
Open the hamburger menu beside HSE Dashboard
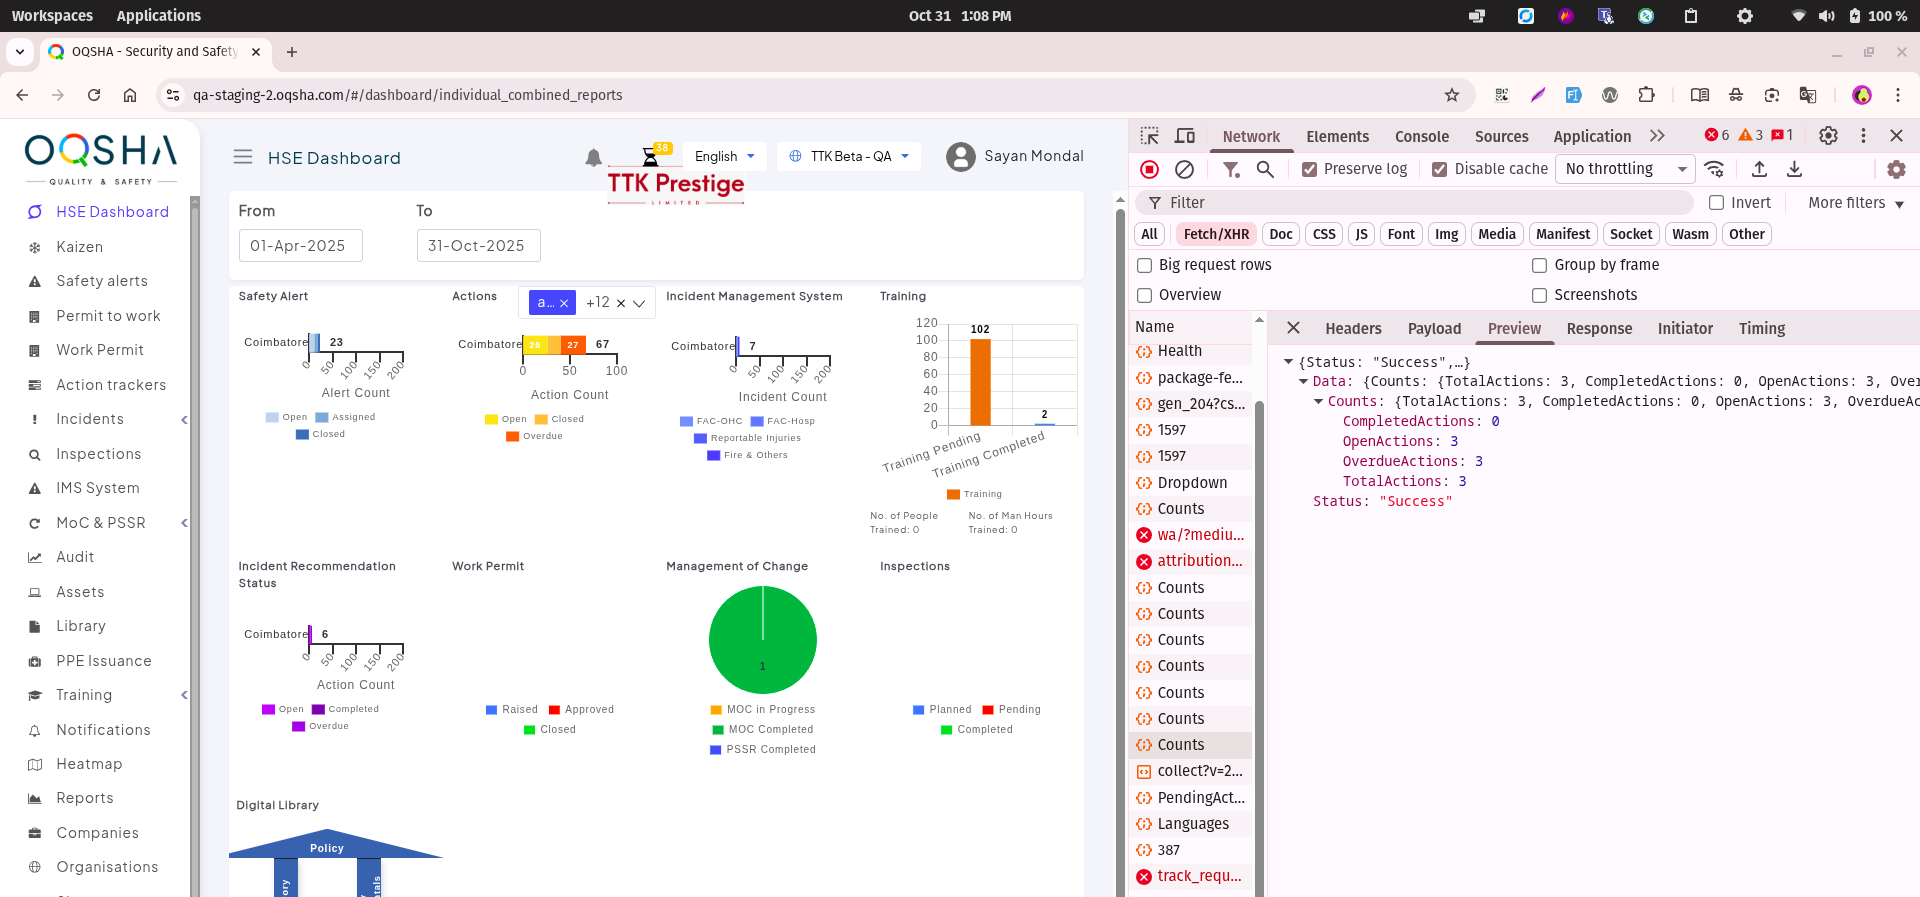(242, 157)
